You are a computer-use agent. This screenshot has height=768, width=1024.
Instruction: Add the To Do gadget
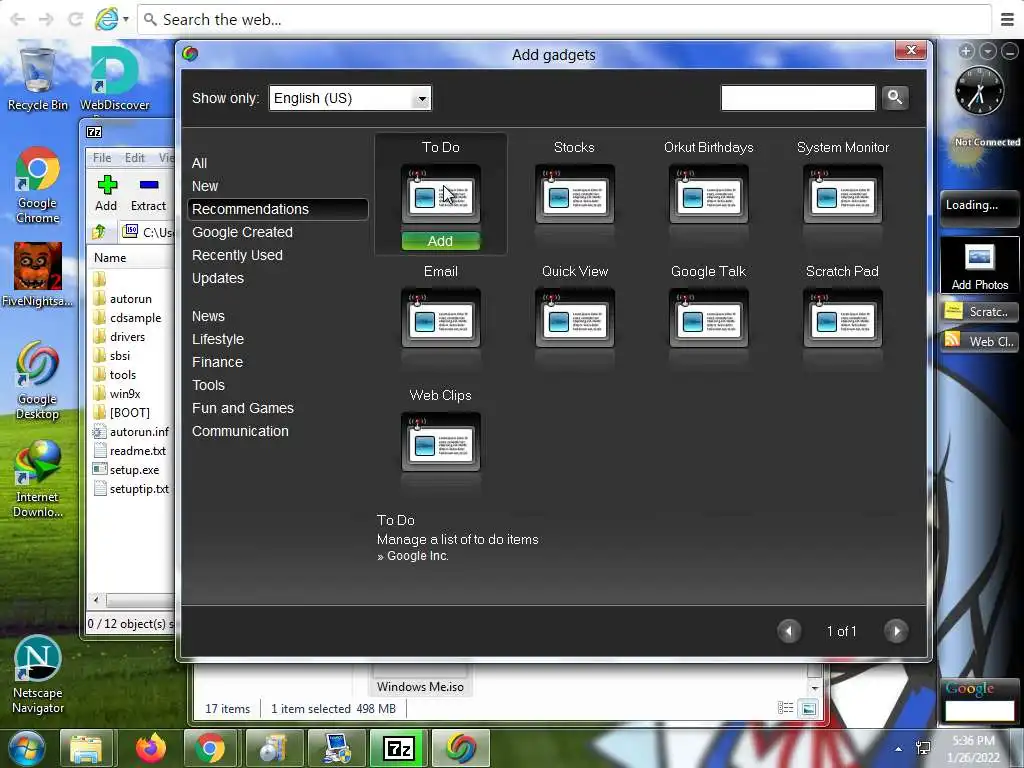441,241
